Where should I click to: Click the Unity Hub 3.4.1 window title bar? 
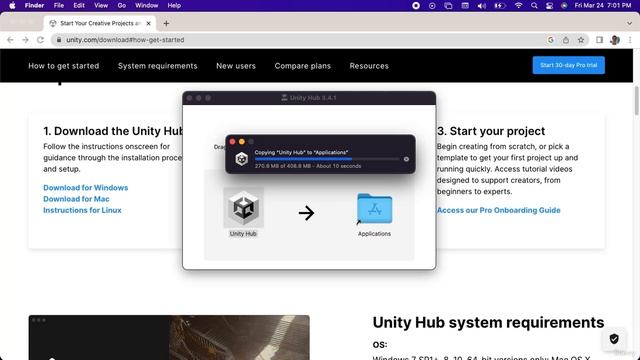coord(309,98)
